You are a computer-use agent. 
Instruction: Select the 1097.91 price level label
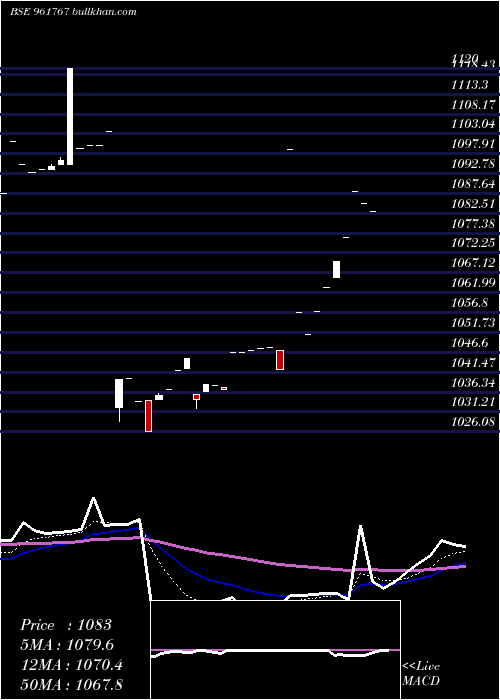tap(473, 144)
